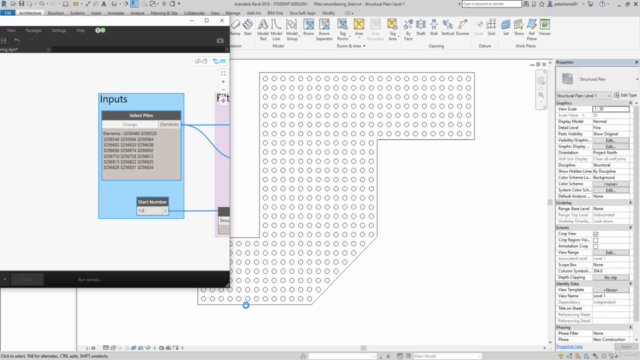Choose the Area tool
Screen dimensions: 640x360
[x=359, y=27]
